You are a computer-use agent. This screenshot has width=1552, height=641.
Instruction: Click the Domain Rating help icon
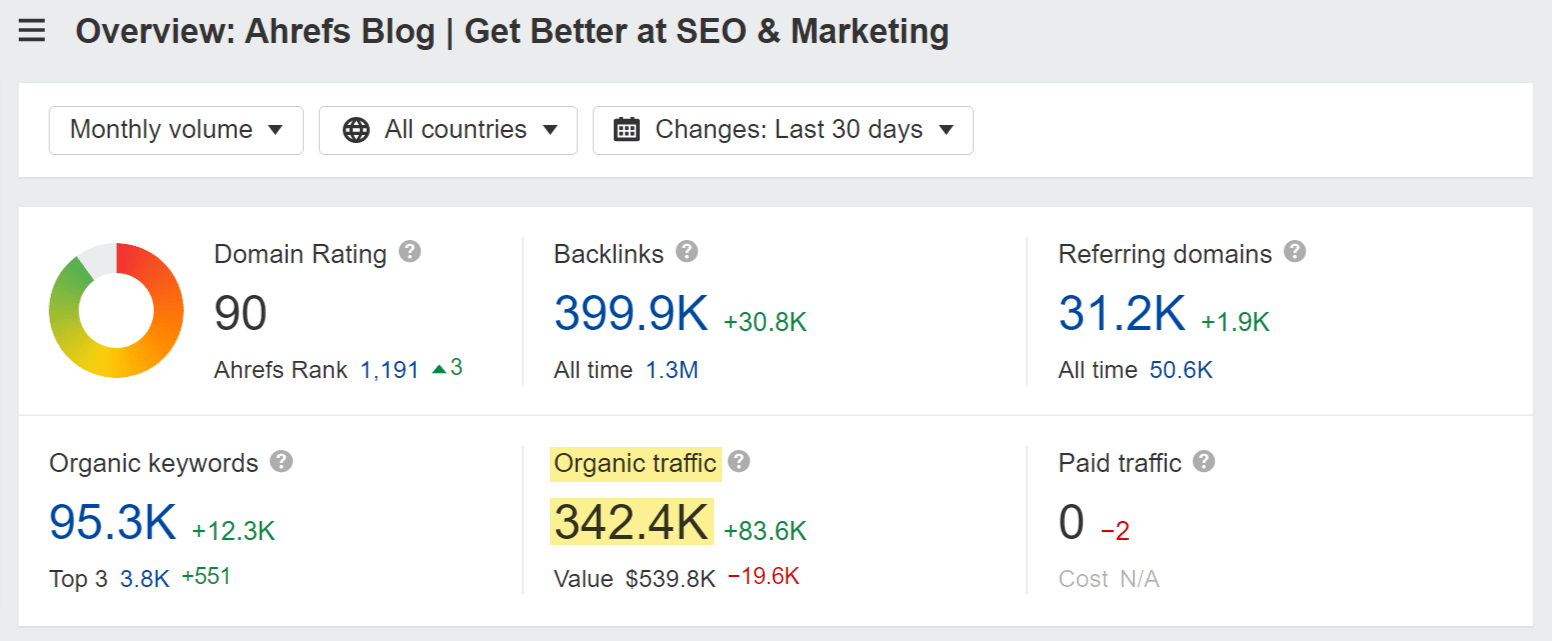tap(410, 253)
